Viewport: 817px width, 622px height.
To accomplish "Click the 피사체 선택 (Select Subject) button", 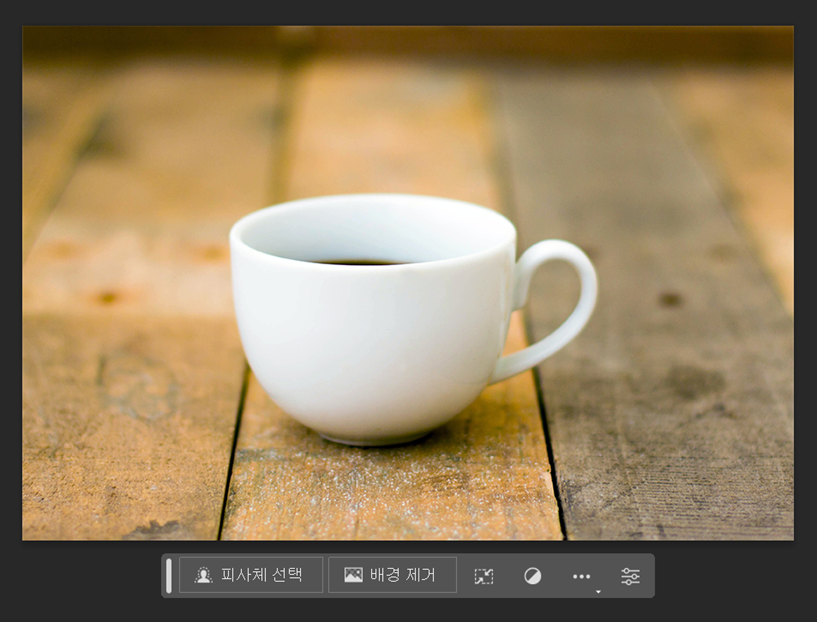I will click(251, 575).
